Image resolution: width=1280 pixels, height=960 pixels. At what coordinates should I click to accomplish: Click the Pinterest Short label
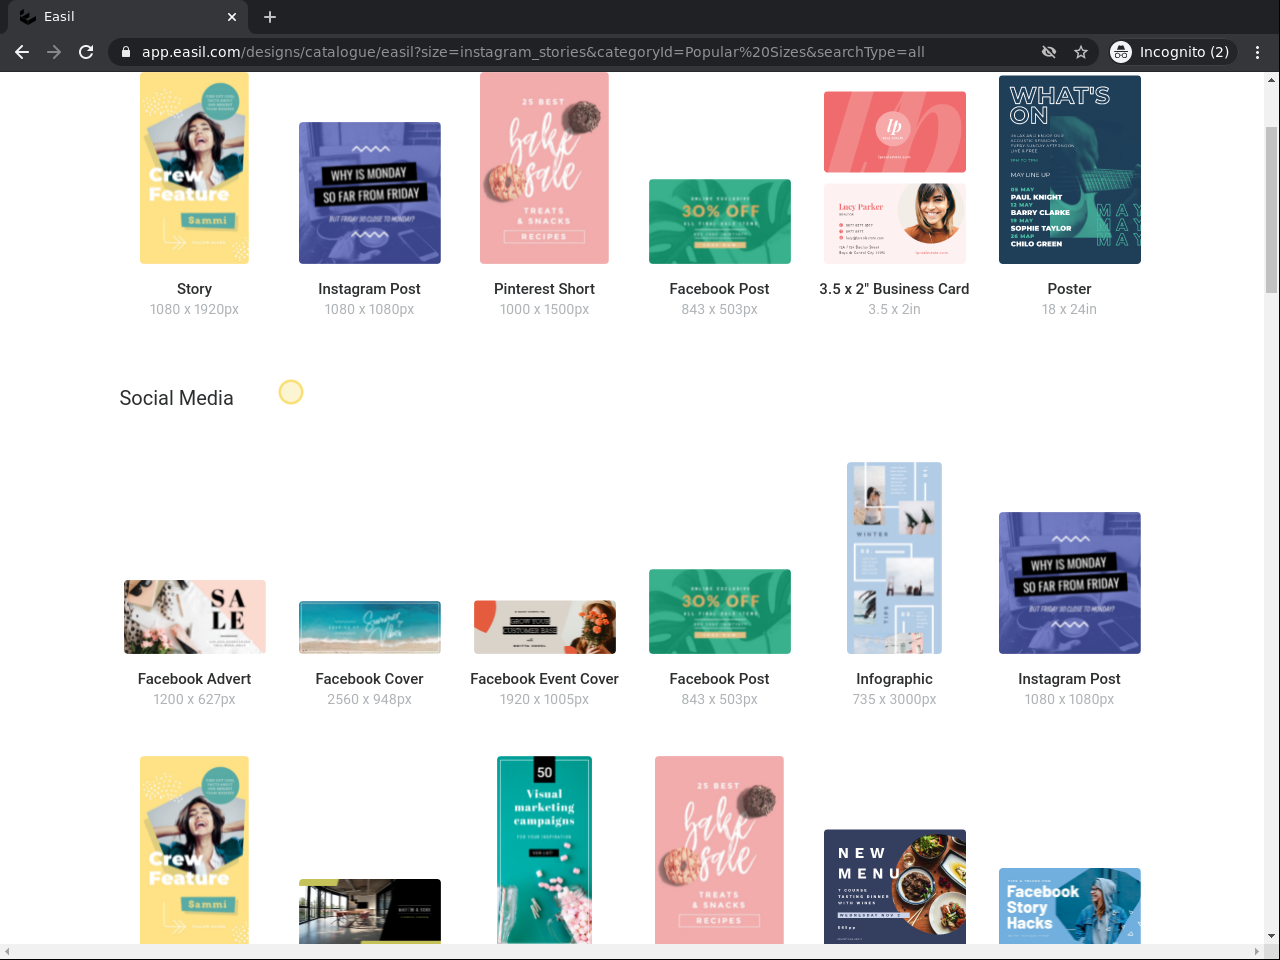coord(544,289)
